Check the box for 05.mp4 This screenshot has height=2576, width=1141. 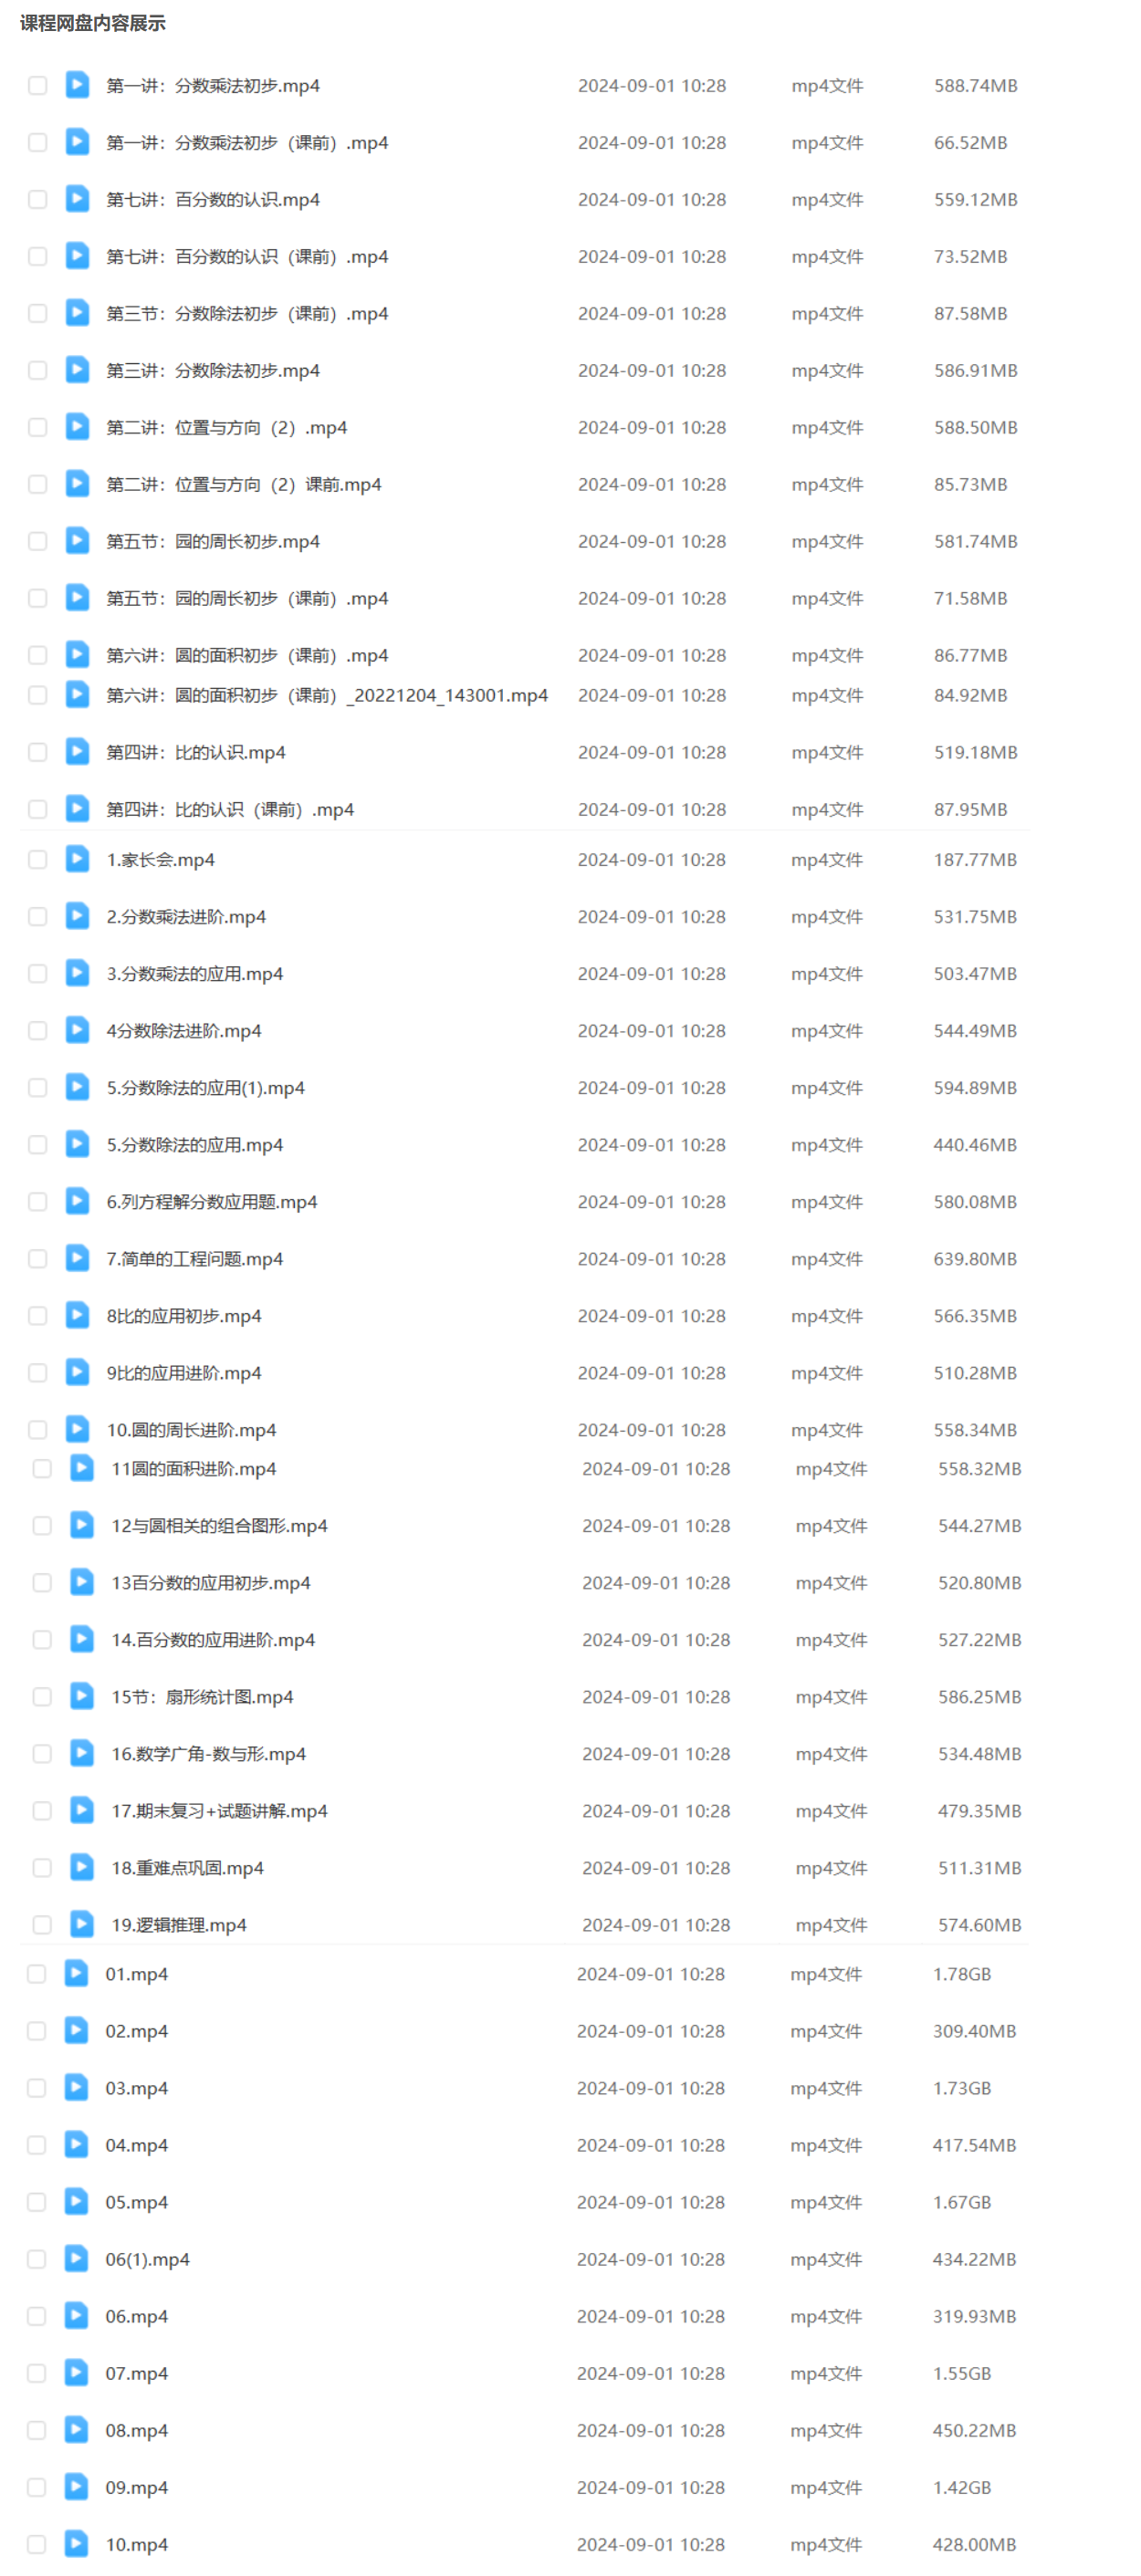tap(37, 2201)
